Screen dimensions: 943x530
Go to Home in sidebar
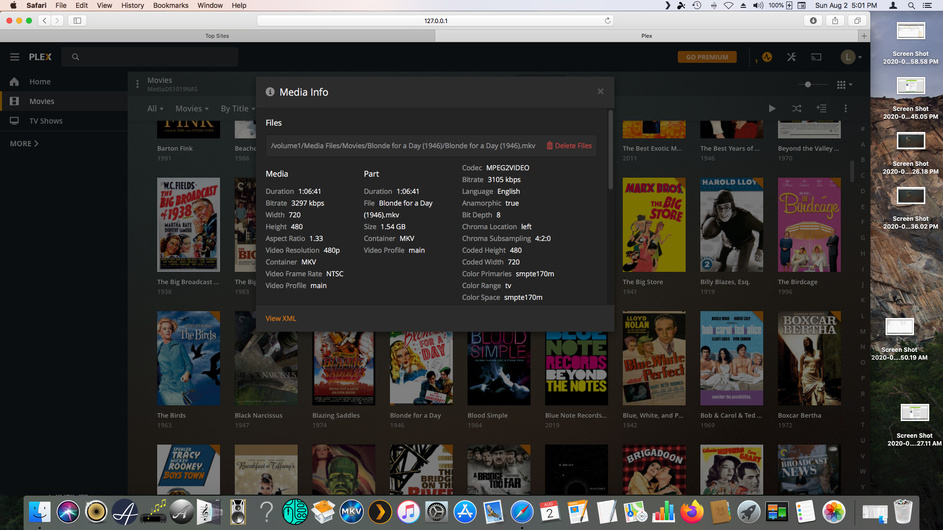tap(40, 82)
